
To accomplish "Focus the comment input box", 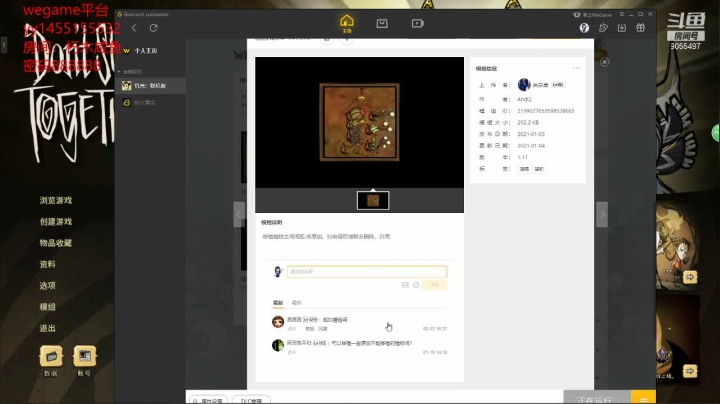I will [367, 271].
